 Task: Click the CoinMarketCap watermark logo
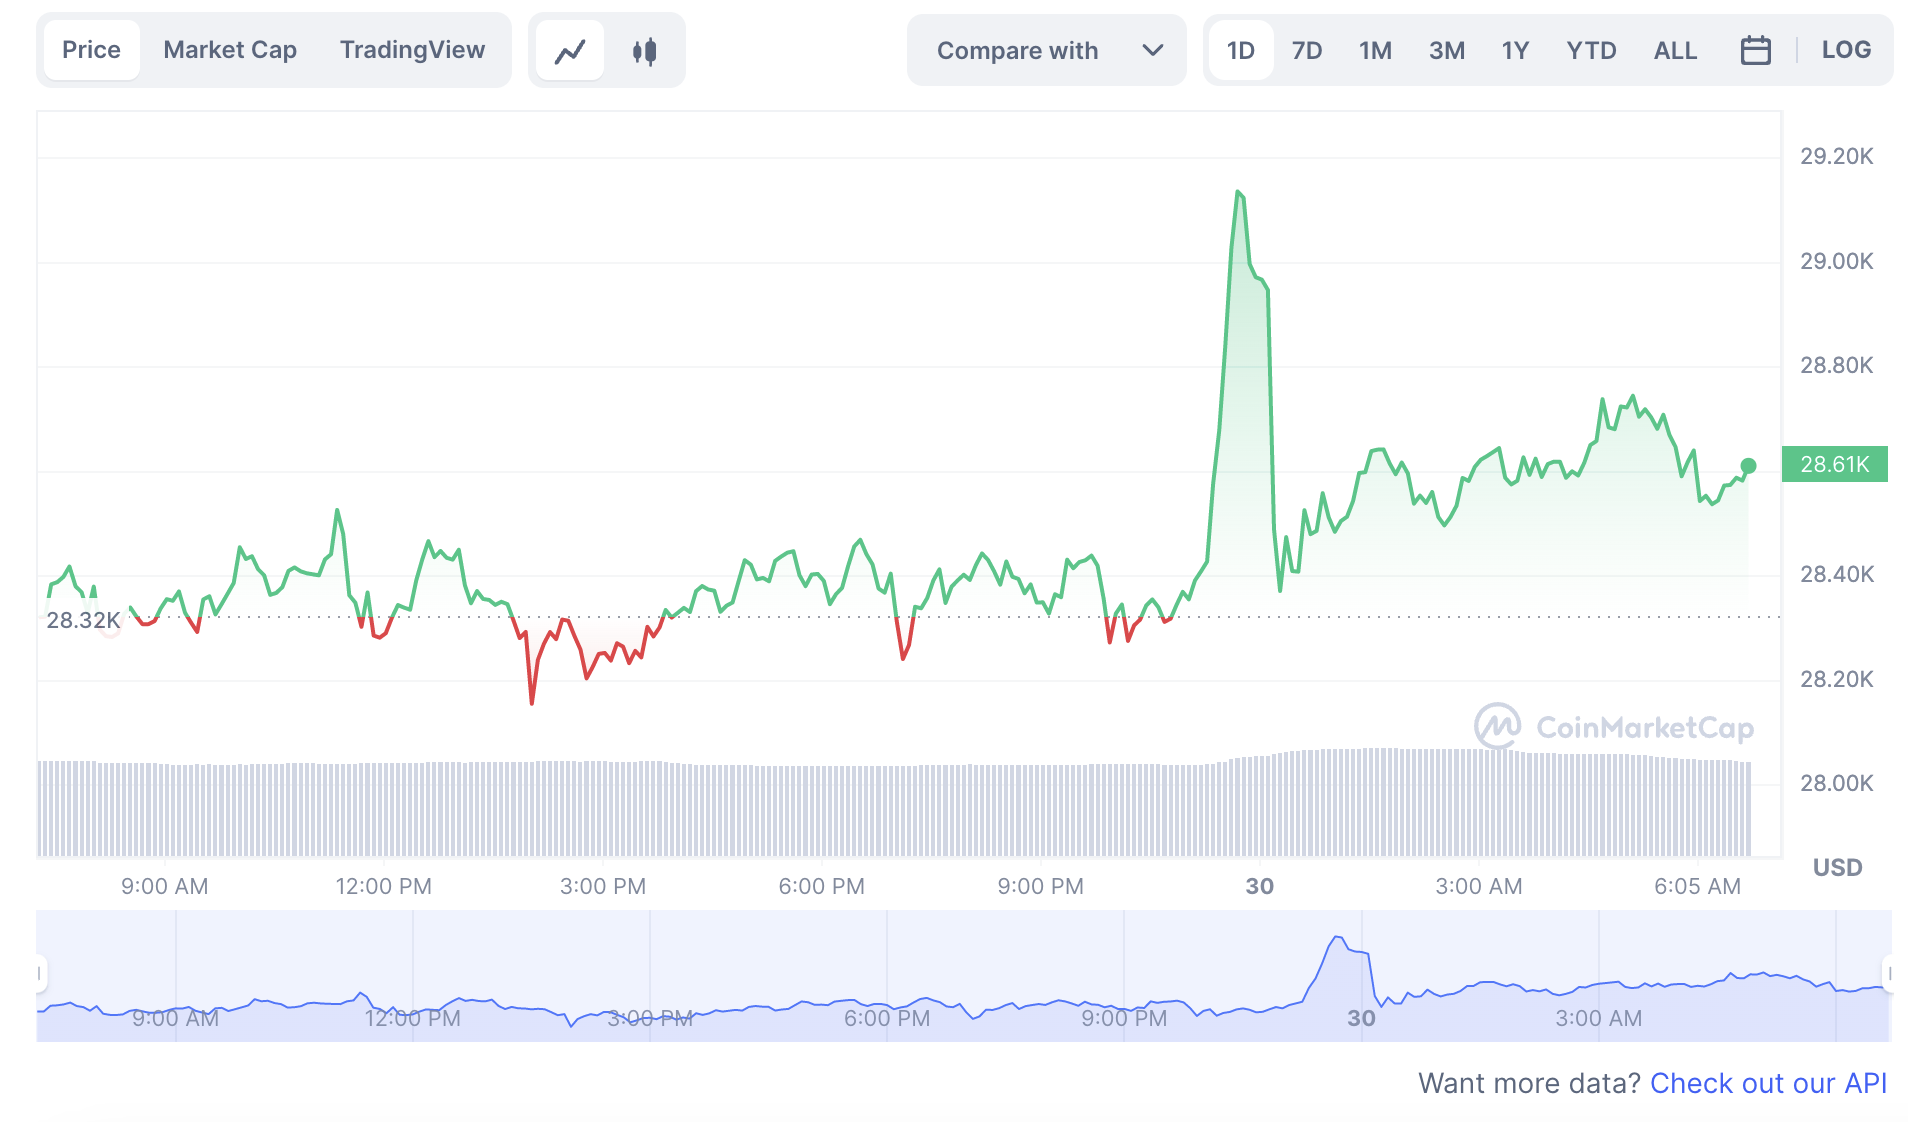pyautogui.click(x=1613, y=727)
